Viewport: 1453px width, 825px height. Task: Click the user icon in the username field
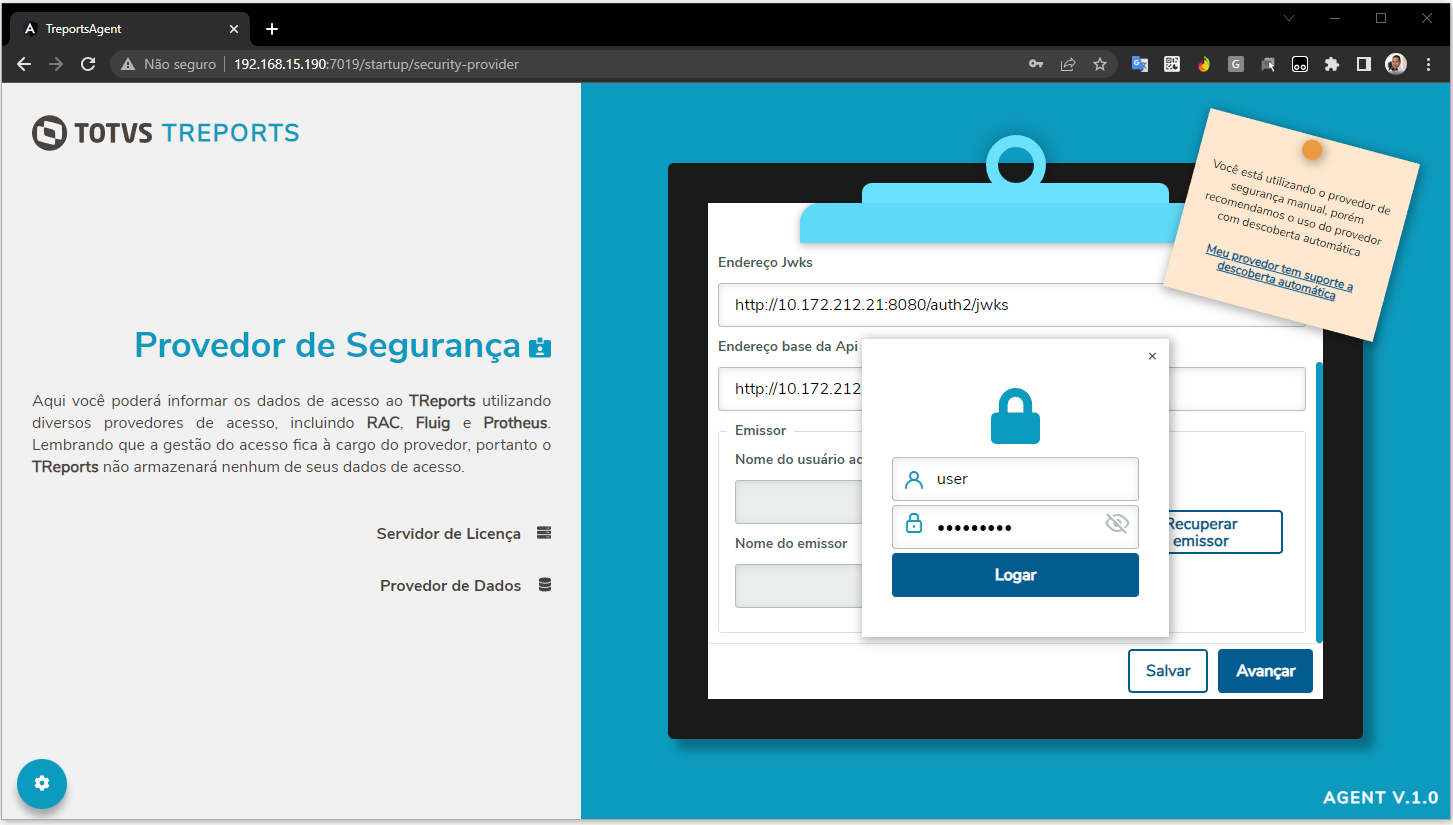click(913, 479)
